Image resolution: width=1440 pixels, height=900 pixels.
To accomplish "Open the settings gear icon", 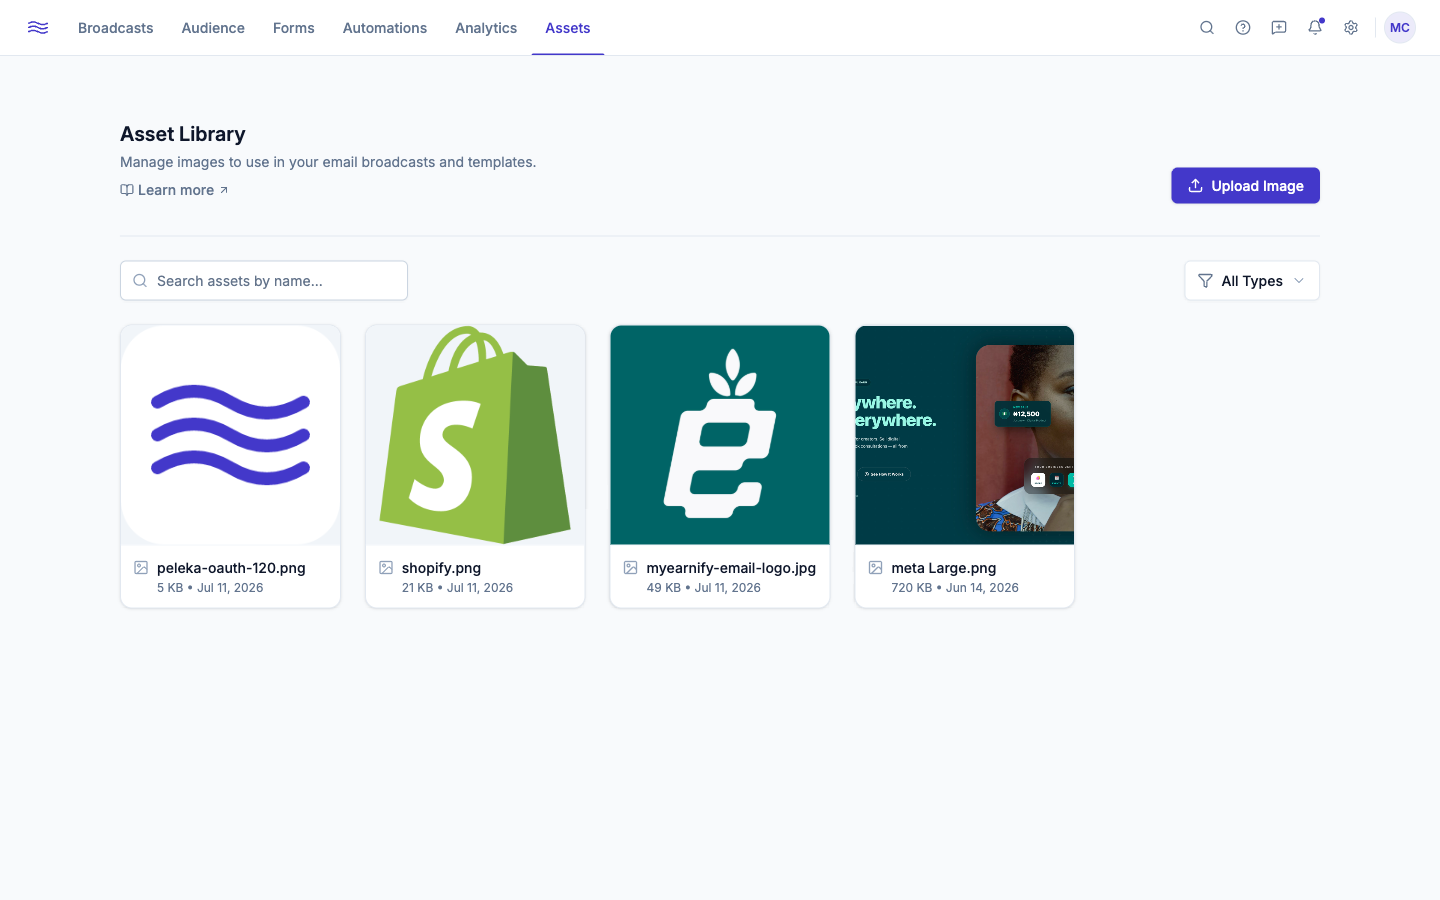I will coord(1351,28).
